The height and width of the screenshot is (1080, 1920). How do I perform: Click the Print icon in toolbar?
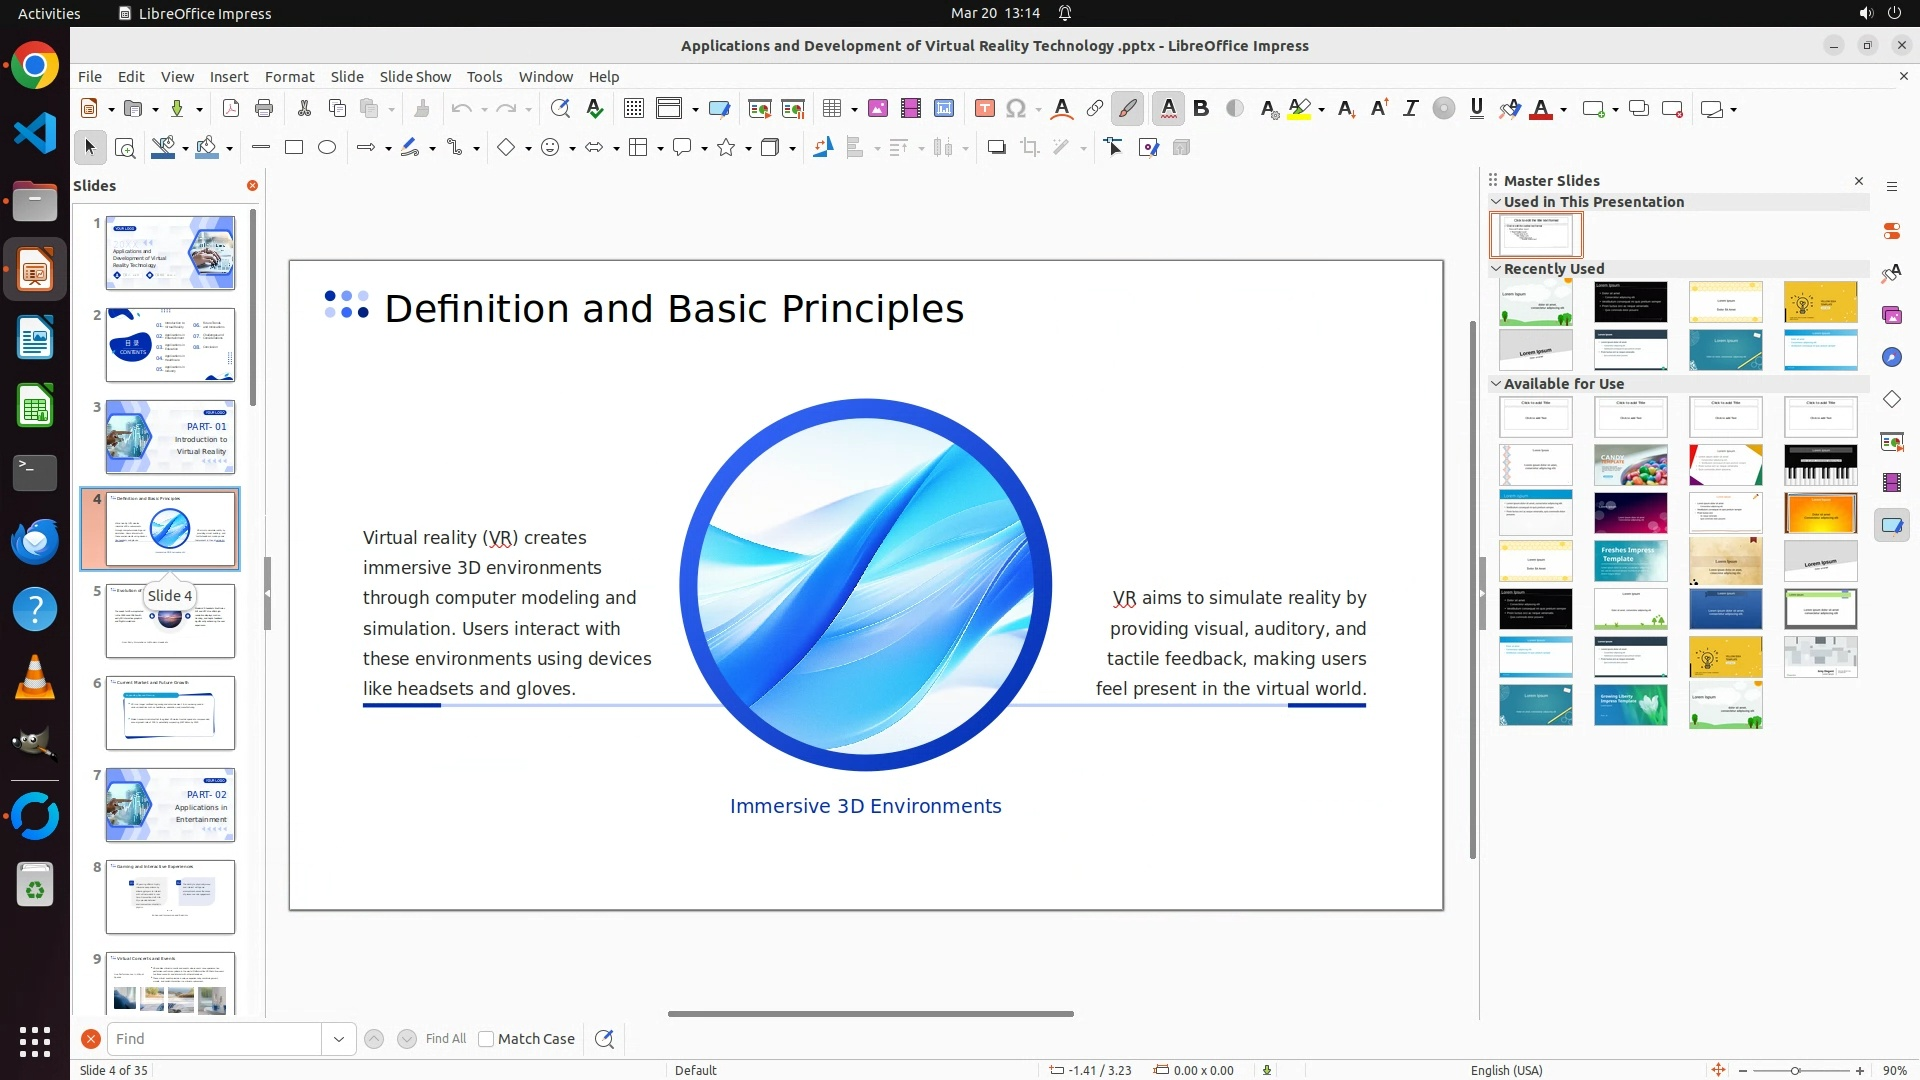point(264,109)
